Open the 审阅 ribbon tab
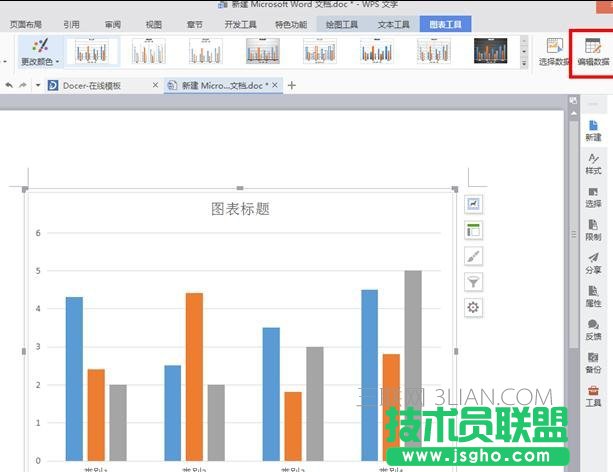Viewport: 613px width, 472px height. pyautogui.click(x=113, y=24)
